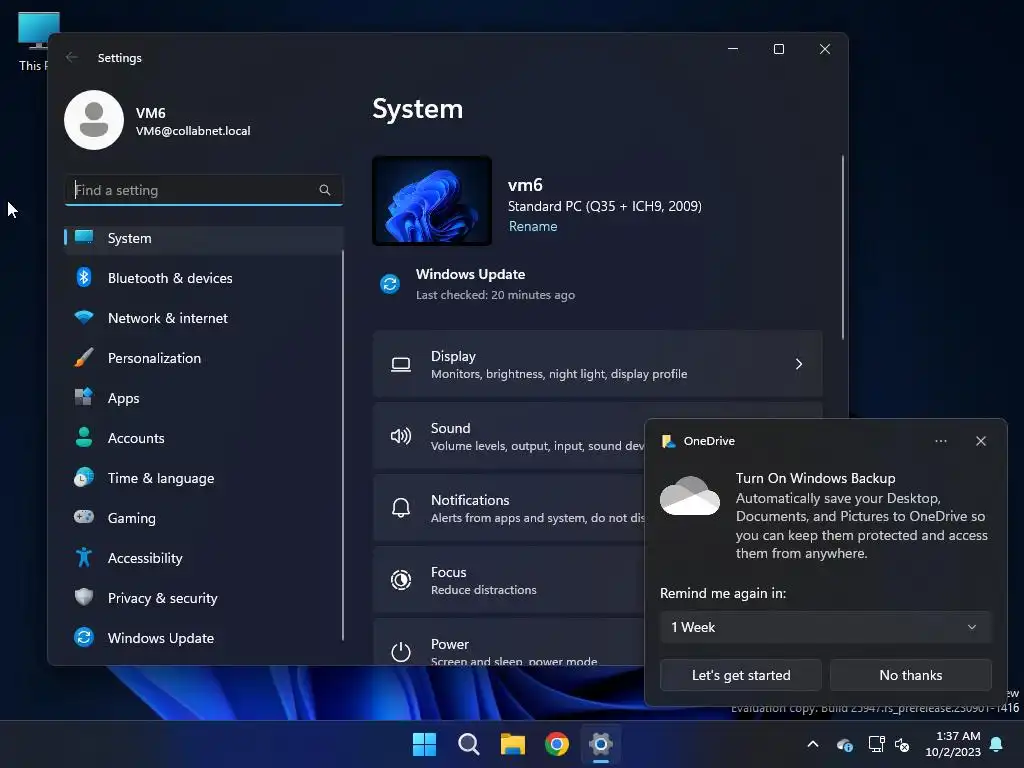Open Focus settings
1024x768 pixels.
(508, 580)
